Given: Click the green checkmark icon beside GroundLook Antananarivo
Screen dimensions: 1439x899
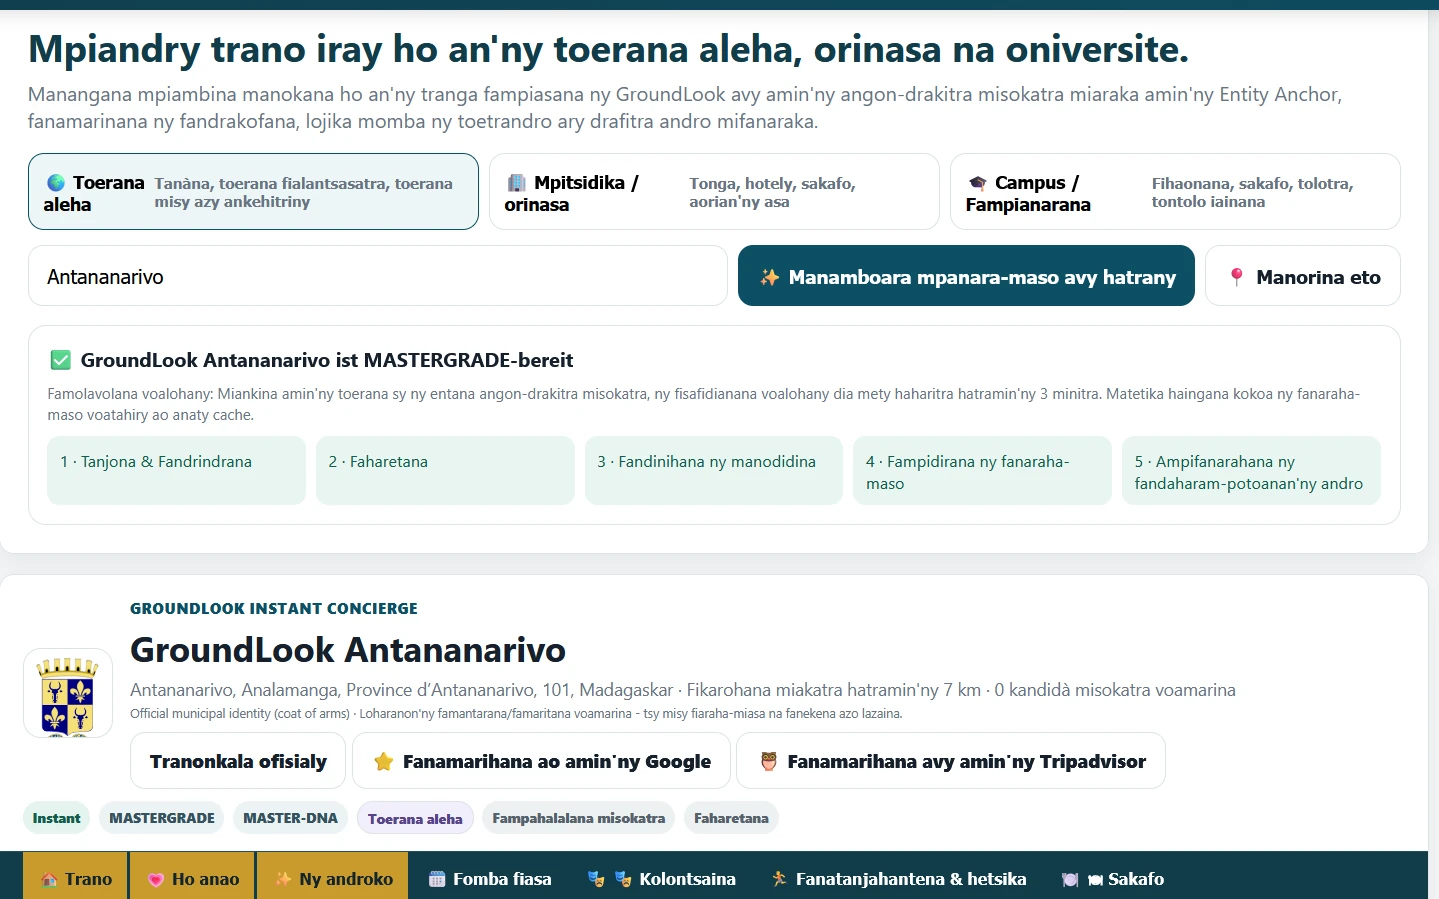Looking at the screenshot, I should coord(61,360).
